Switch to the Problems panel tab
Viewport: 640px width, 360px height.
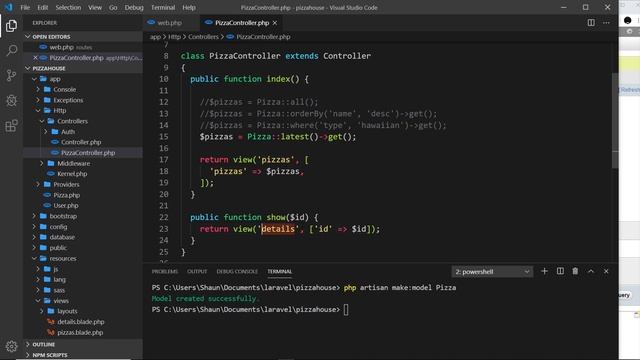click(164, 271)
